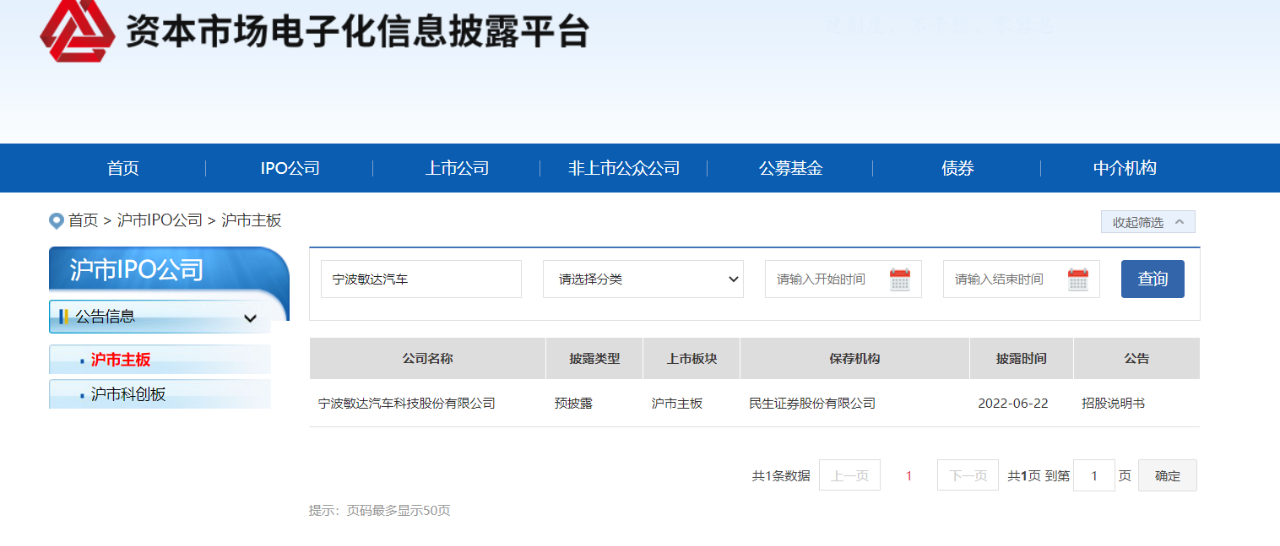
Task: Open the end date calendar icon
Action: pos(1078,279)
